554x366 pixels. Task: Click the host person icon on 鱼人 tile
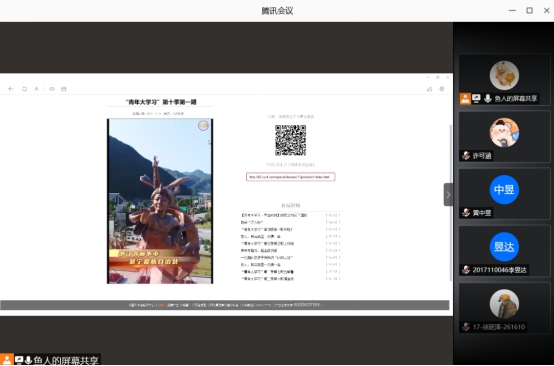pos(465,99)
